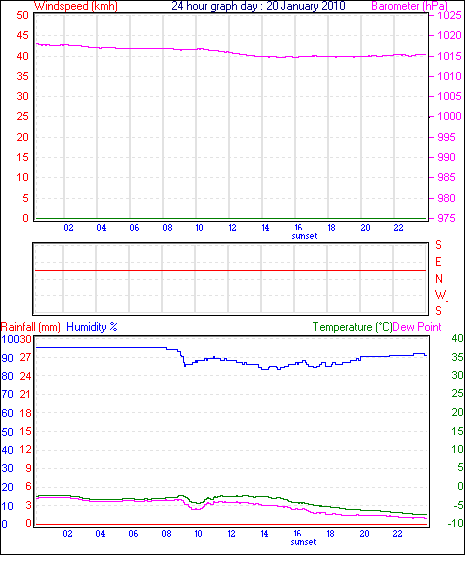Click the 'E' wind direction label
The image size is (466, 566).
coord(438,262)
